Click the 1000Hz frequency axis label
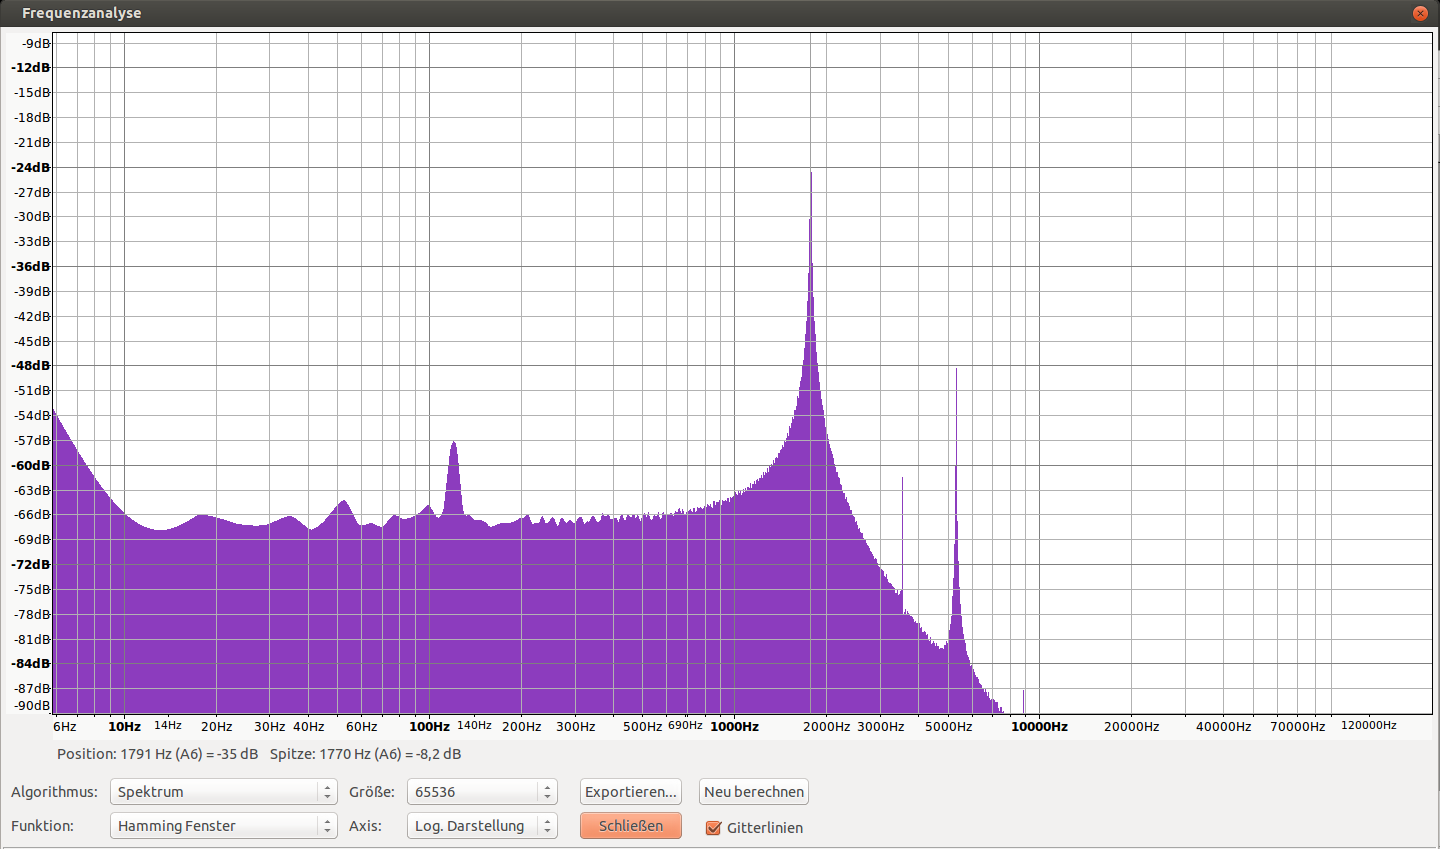The image size is (1440, 849). pyautogui.click(x=735, y=727)
